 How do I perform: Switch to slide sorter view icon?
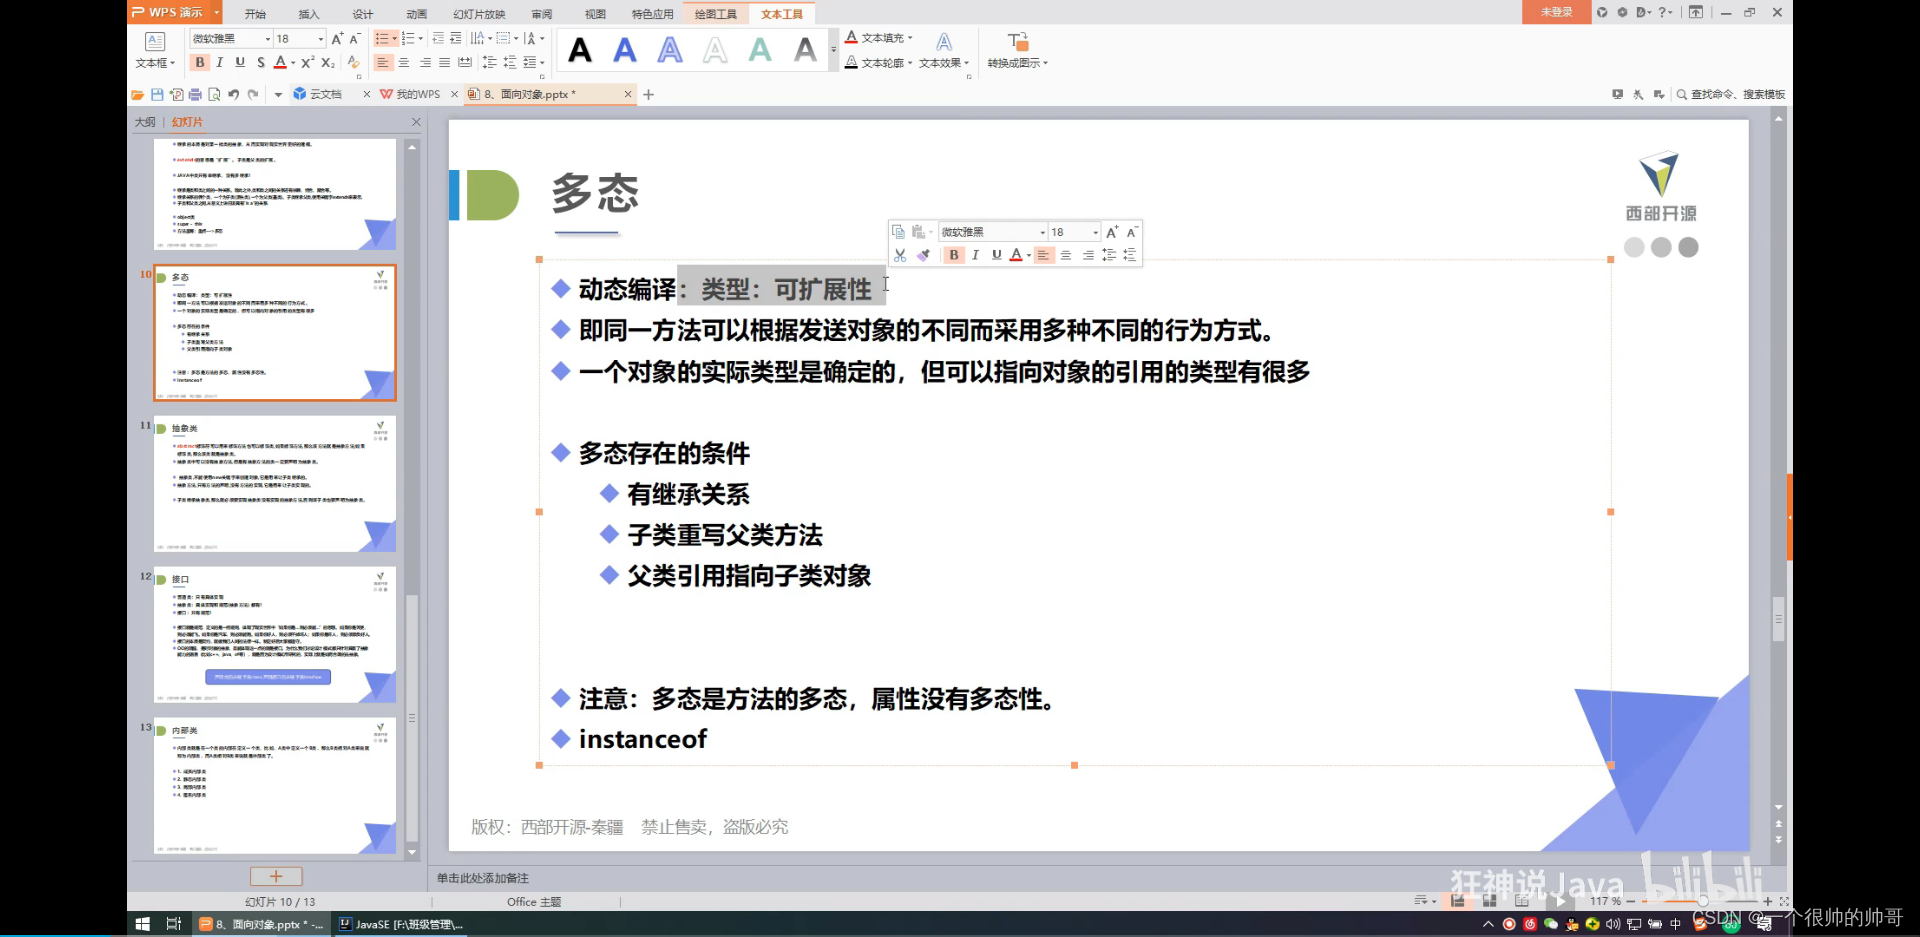[x=1489, y=901]
